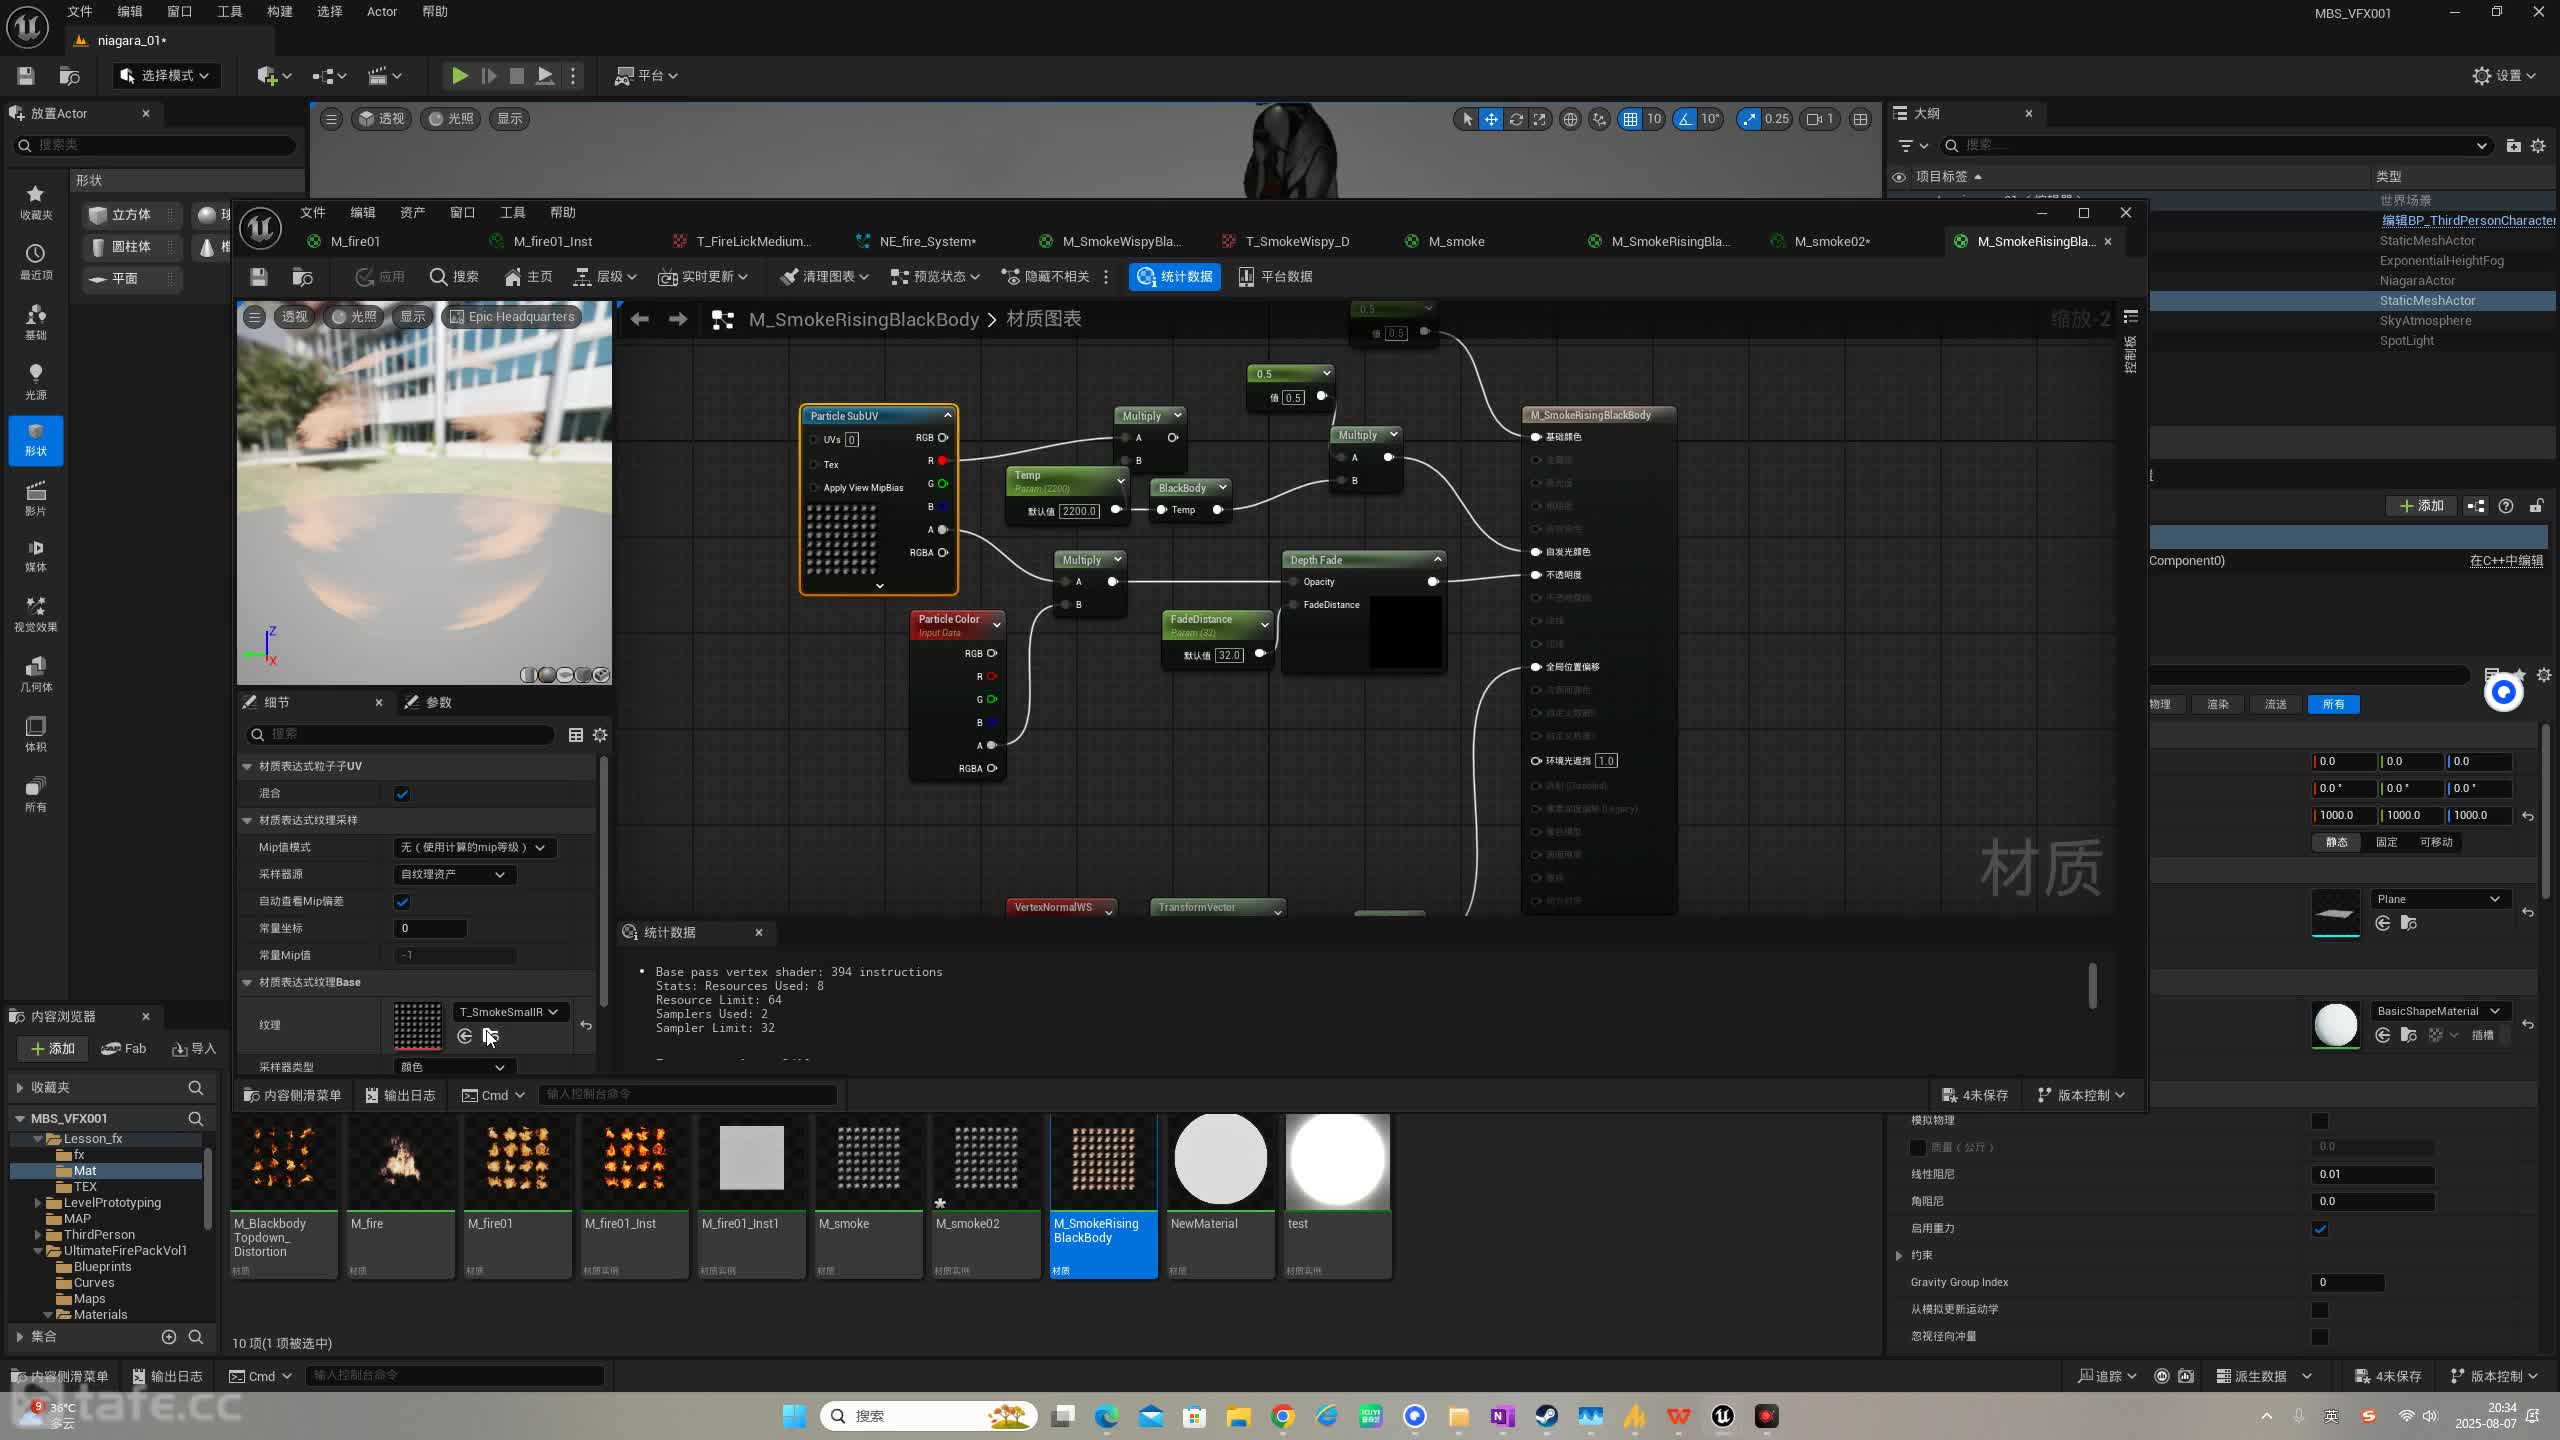The width and height of the screenshot is (2560, 1440).
Task: Click the Plane mesh preview thumbnail in the Details panel
Action: point(2336,913)
